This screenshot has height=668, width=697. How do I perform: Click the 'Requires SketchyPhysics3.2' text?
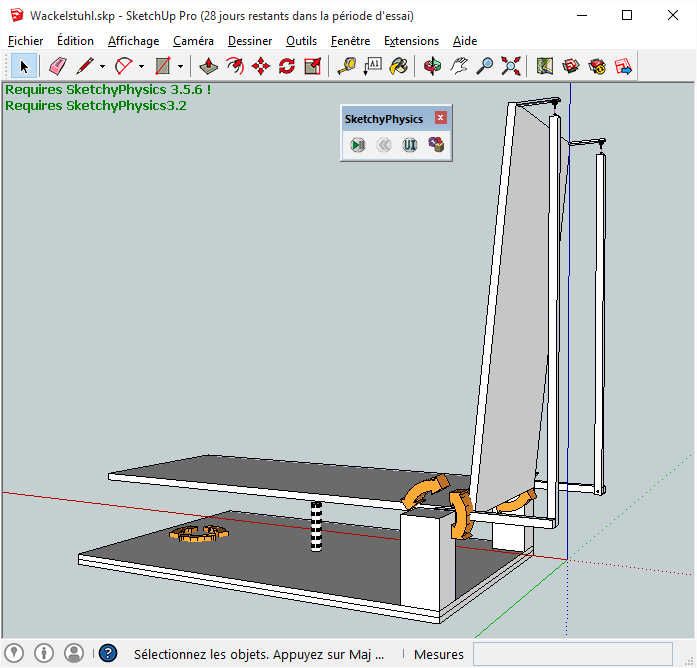96,106
